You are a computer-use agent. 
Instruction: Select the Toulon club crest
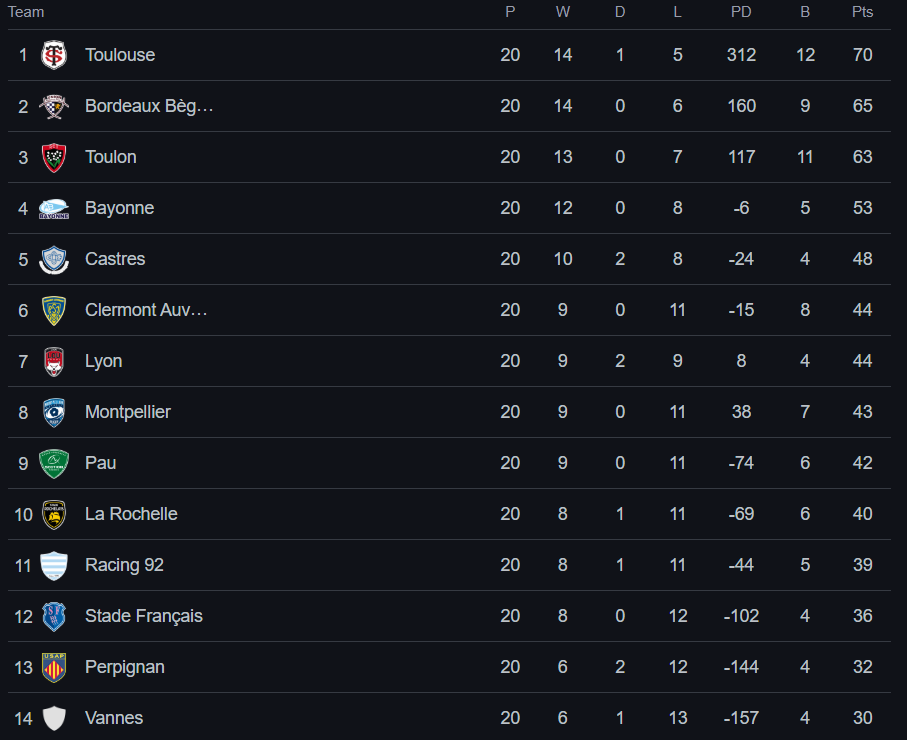(x=54, y=157)
